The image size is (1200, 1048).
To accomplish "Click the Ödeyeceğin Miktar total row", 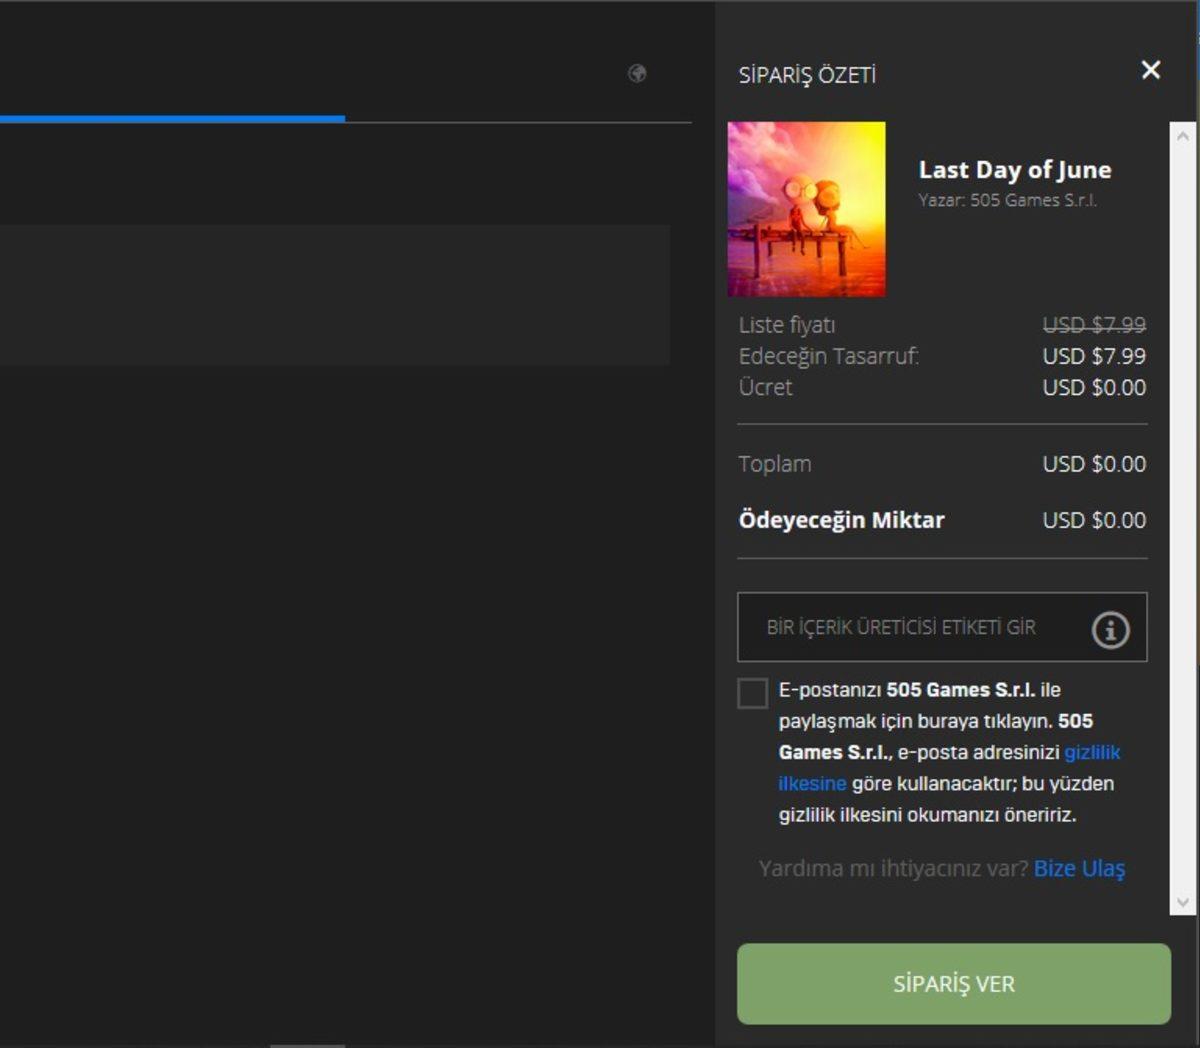I will coord(841,520).
